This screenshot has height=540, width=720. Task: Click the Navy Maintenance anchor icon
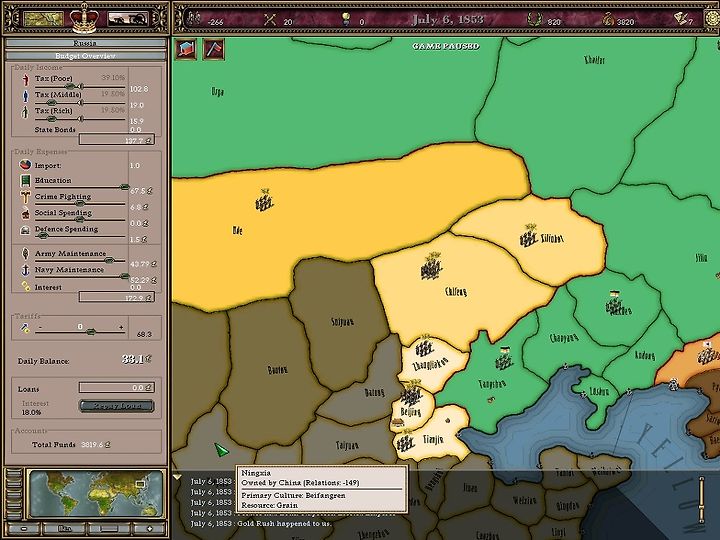(25, 270)
